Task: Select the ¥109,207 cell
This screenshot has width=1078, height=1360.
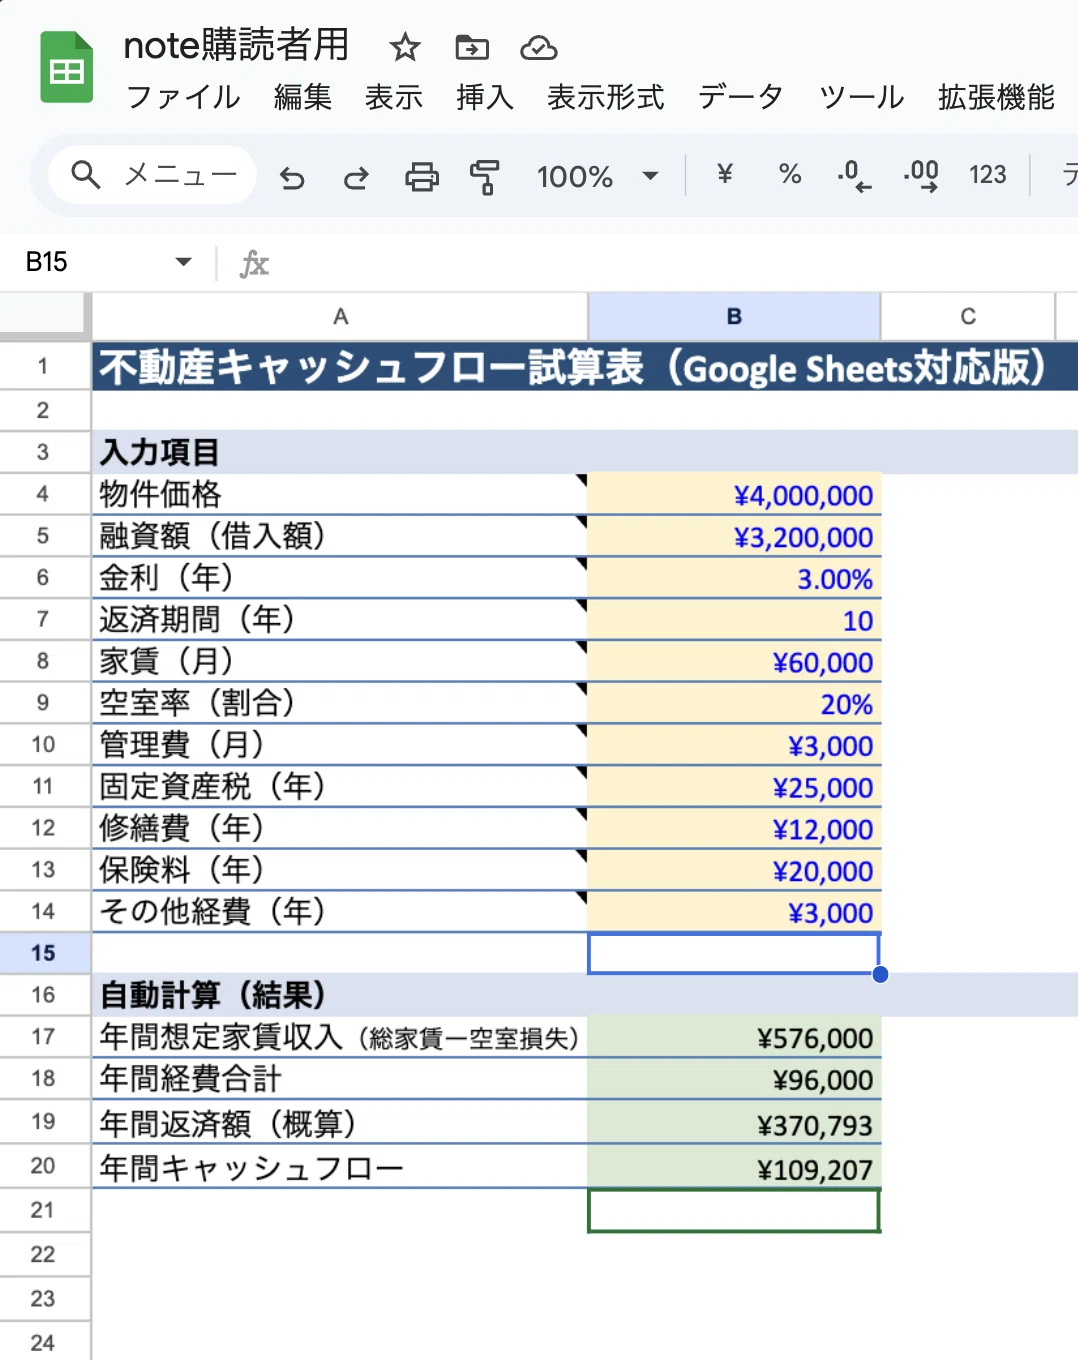Action: point(734,1168)
